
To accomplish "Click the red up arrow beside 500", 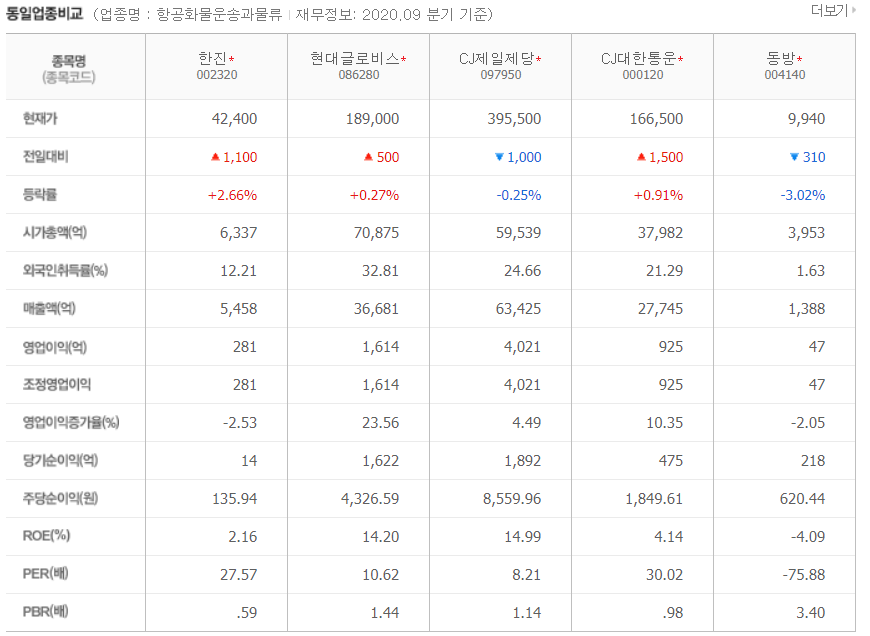I will [x=368, y=157].
